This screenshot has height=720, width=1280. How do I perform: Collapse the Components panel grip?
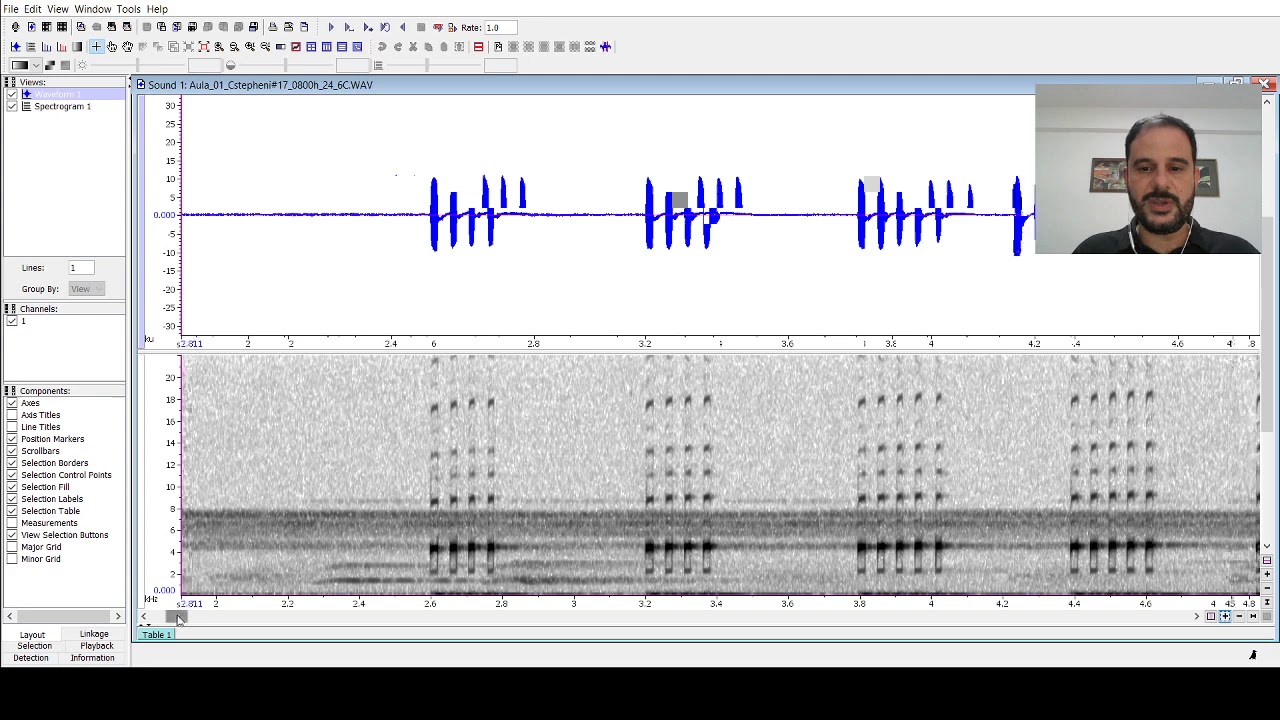pyautogui.click(x=10, y=391)
